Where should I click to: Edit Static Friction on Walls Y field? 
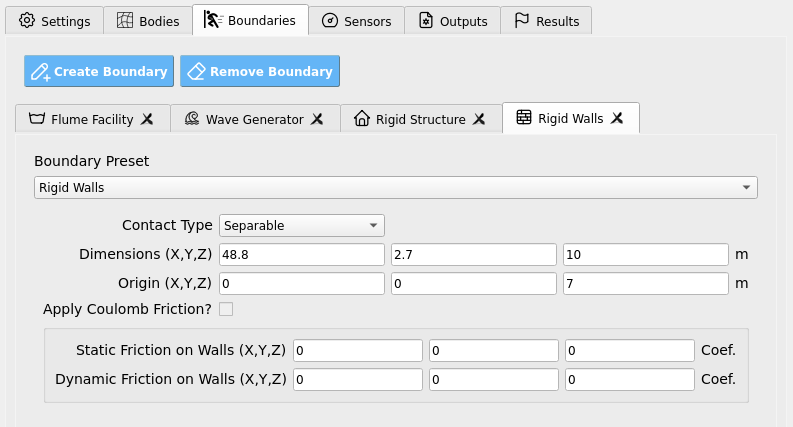(x=494, y=351)
